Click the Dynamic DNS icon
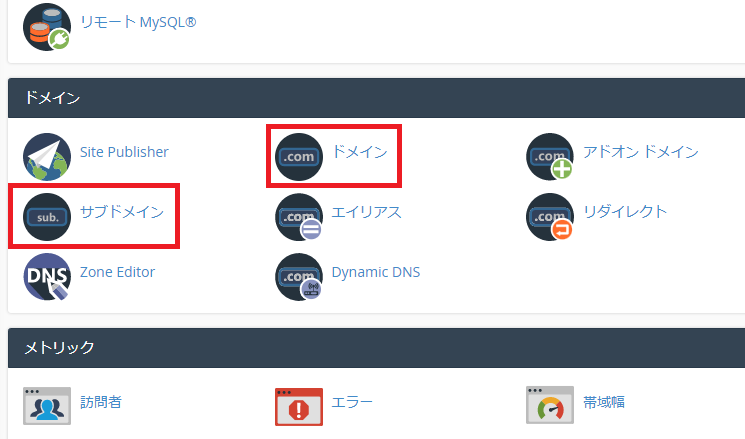The height and width of the screenshot is (439, 745). 299,276
